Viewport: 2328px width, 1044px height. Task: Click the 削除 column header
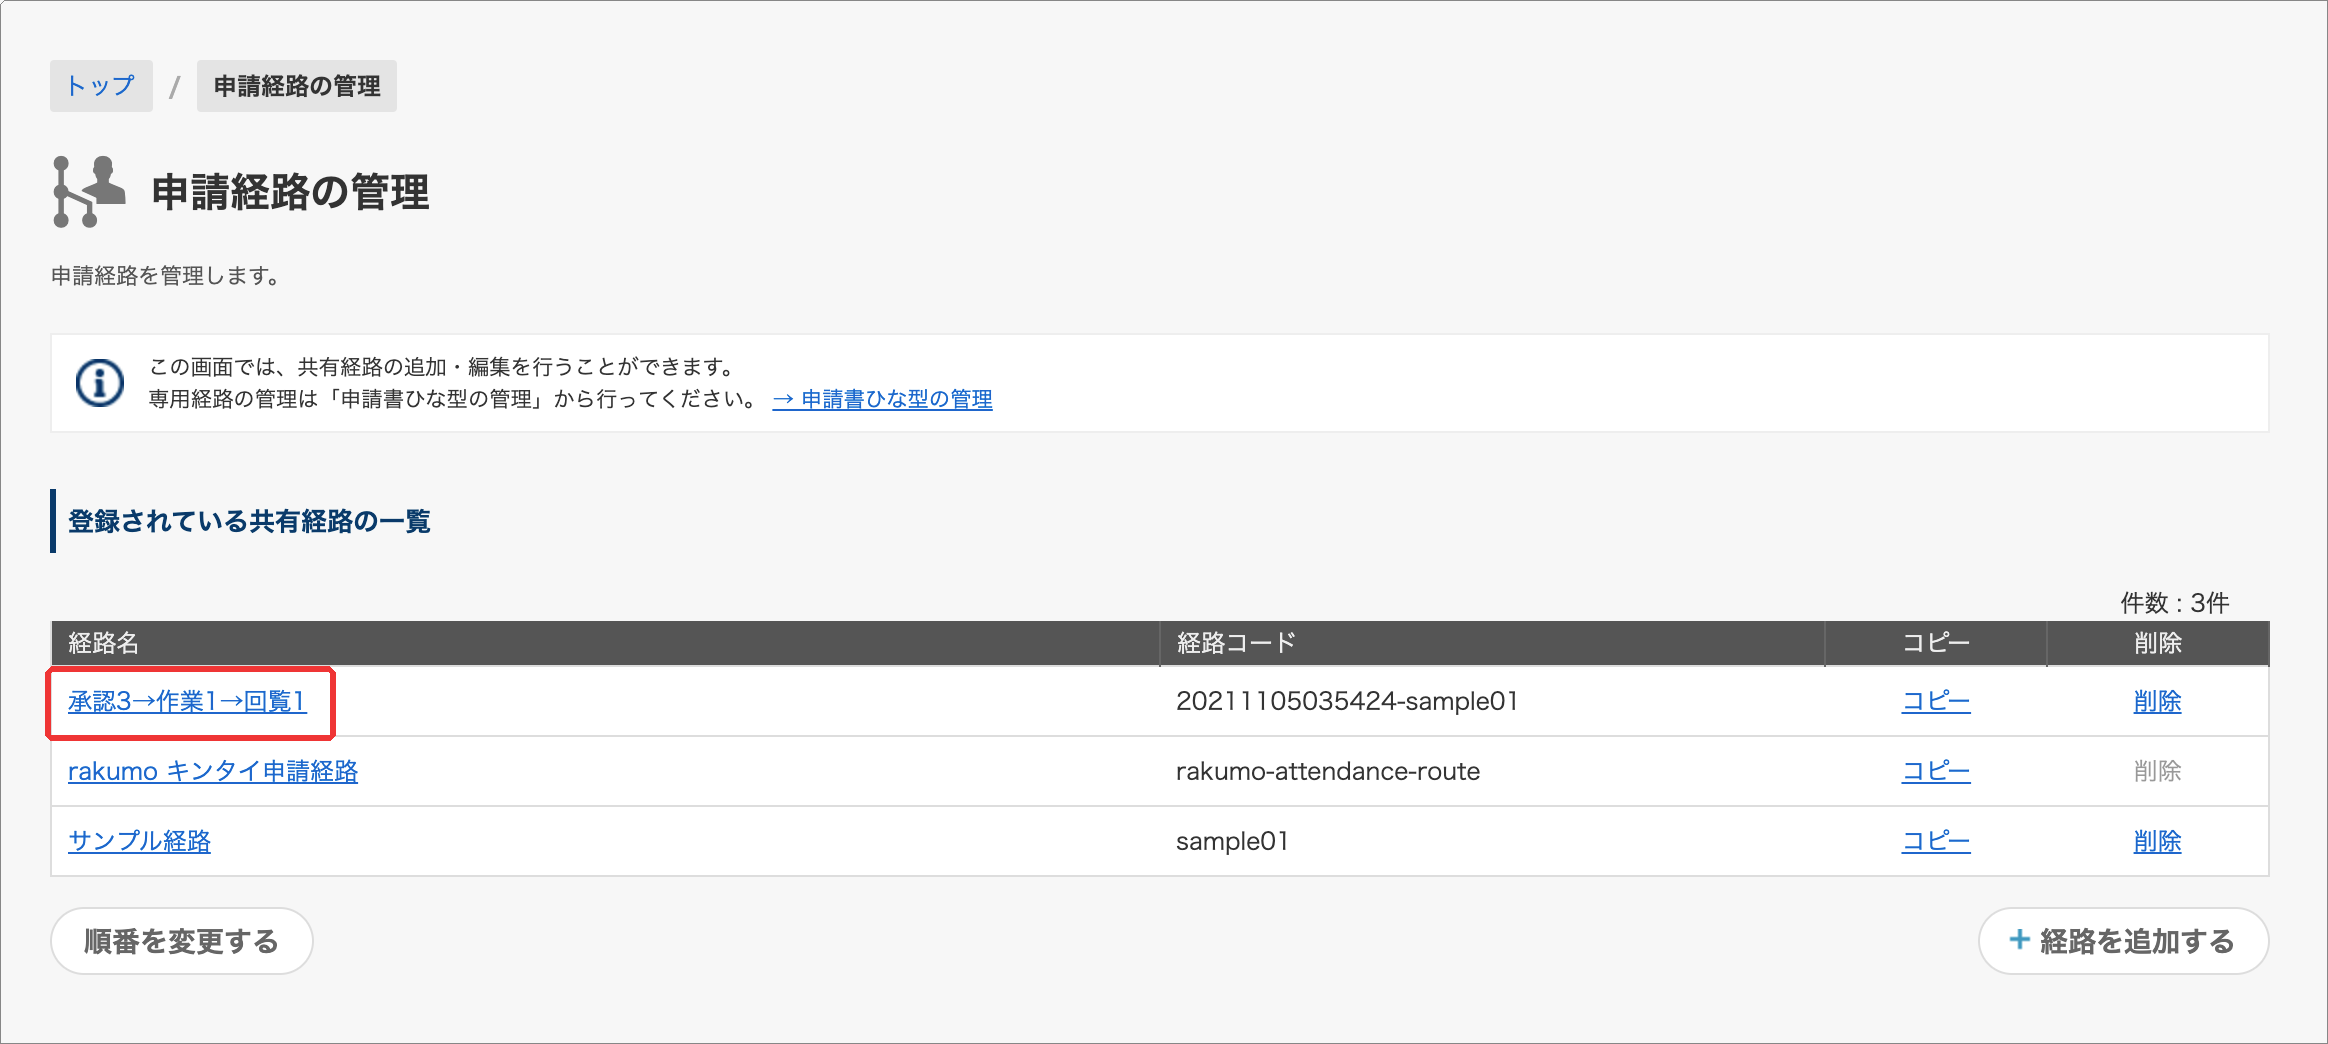[2158, 643]
